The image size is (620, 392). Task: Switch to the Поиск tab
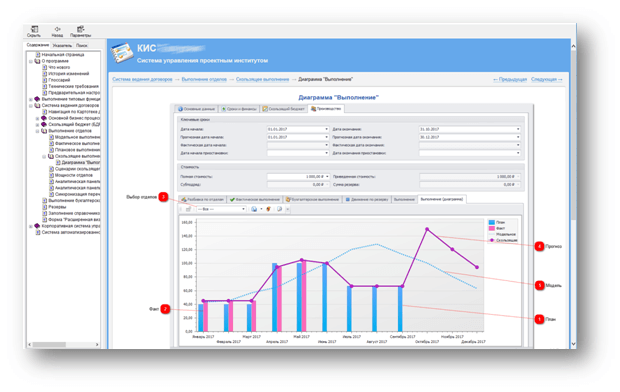coord(81,45)
